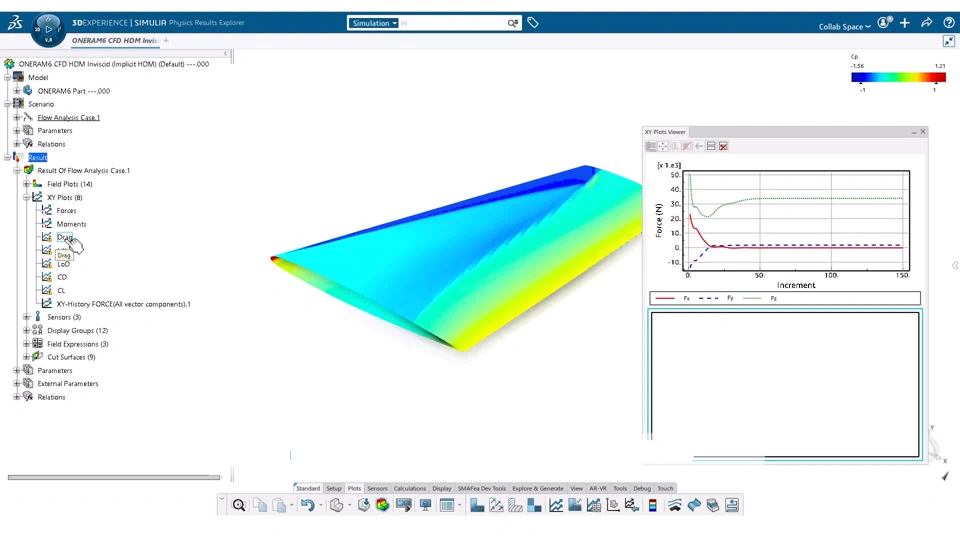This screenshot has width=960, height=540.
Task: Select the LoD XY plot
Action: click(x=63, y=264)
